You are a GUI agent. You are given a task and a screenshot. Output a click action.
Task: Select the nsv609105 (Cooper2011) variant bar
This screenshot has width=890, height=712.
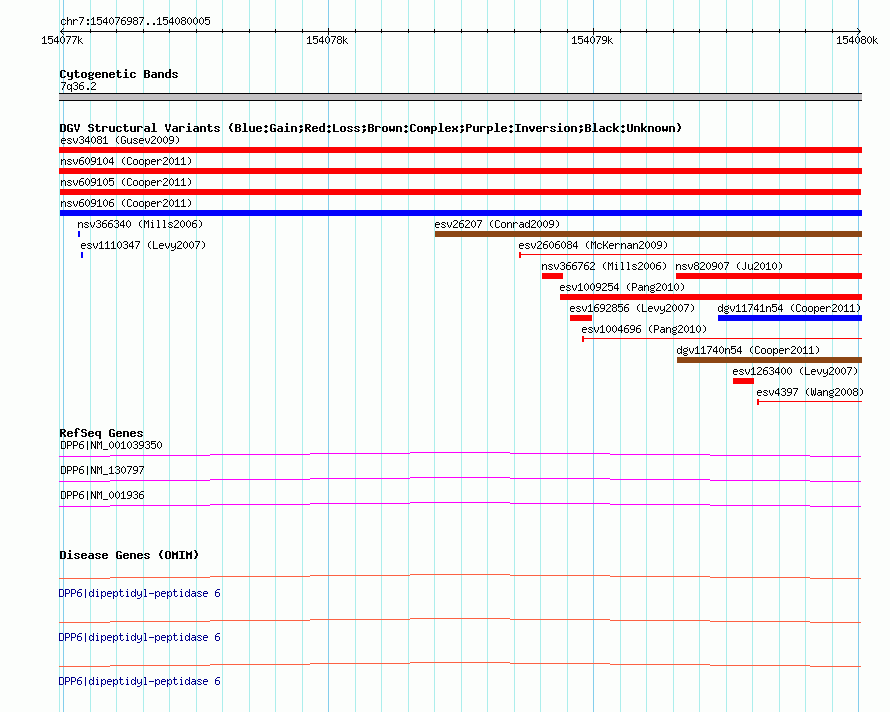pyautogui.click(x=460, y=192)
